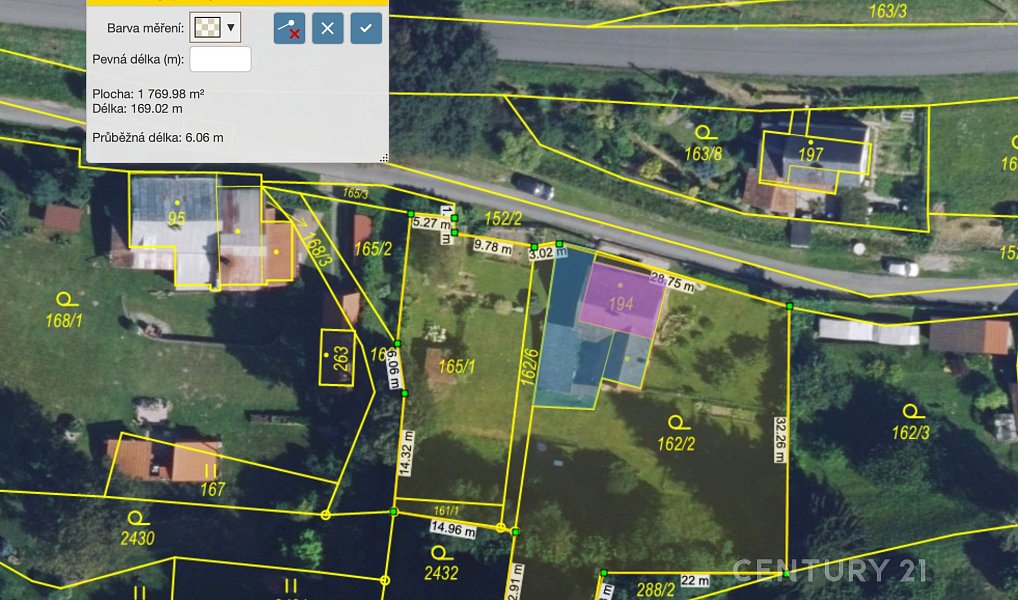This screenshot has height=600, width=1018.
Task: Open the Barva měření color dropdown
Action: point(215,28)
